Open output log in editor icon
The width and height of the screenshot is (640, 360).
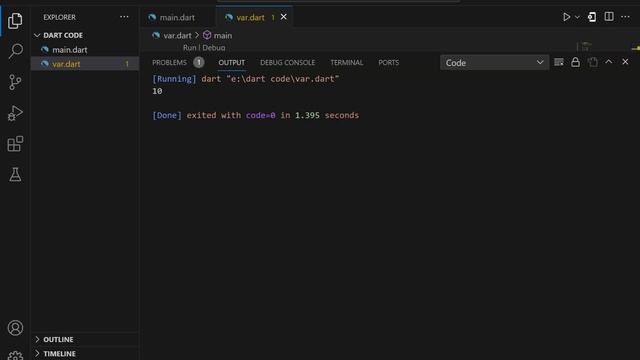[592, 62]
